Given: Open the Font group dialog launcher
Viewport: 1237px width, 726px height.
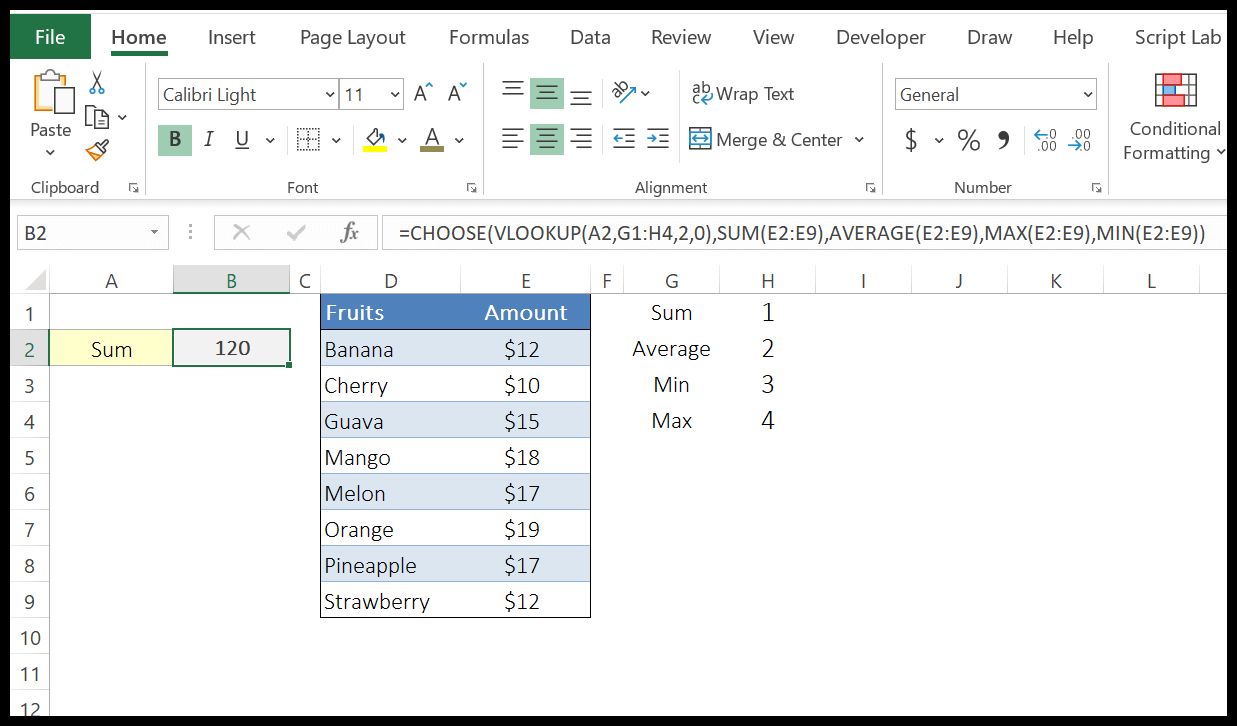Looking at the screenshot, I should [x=470, y=187].
